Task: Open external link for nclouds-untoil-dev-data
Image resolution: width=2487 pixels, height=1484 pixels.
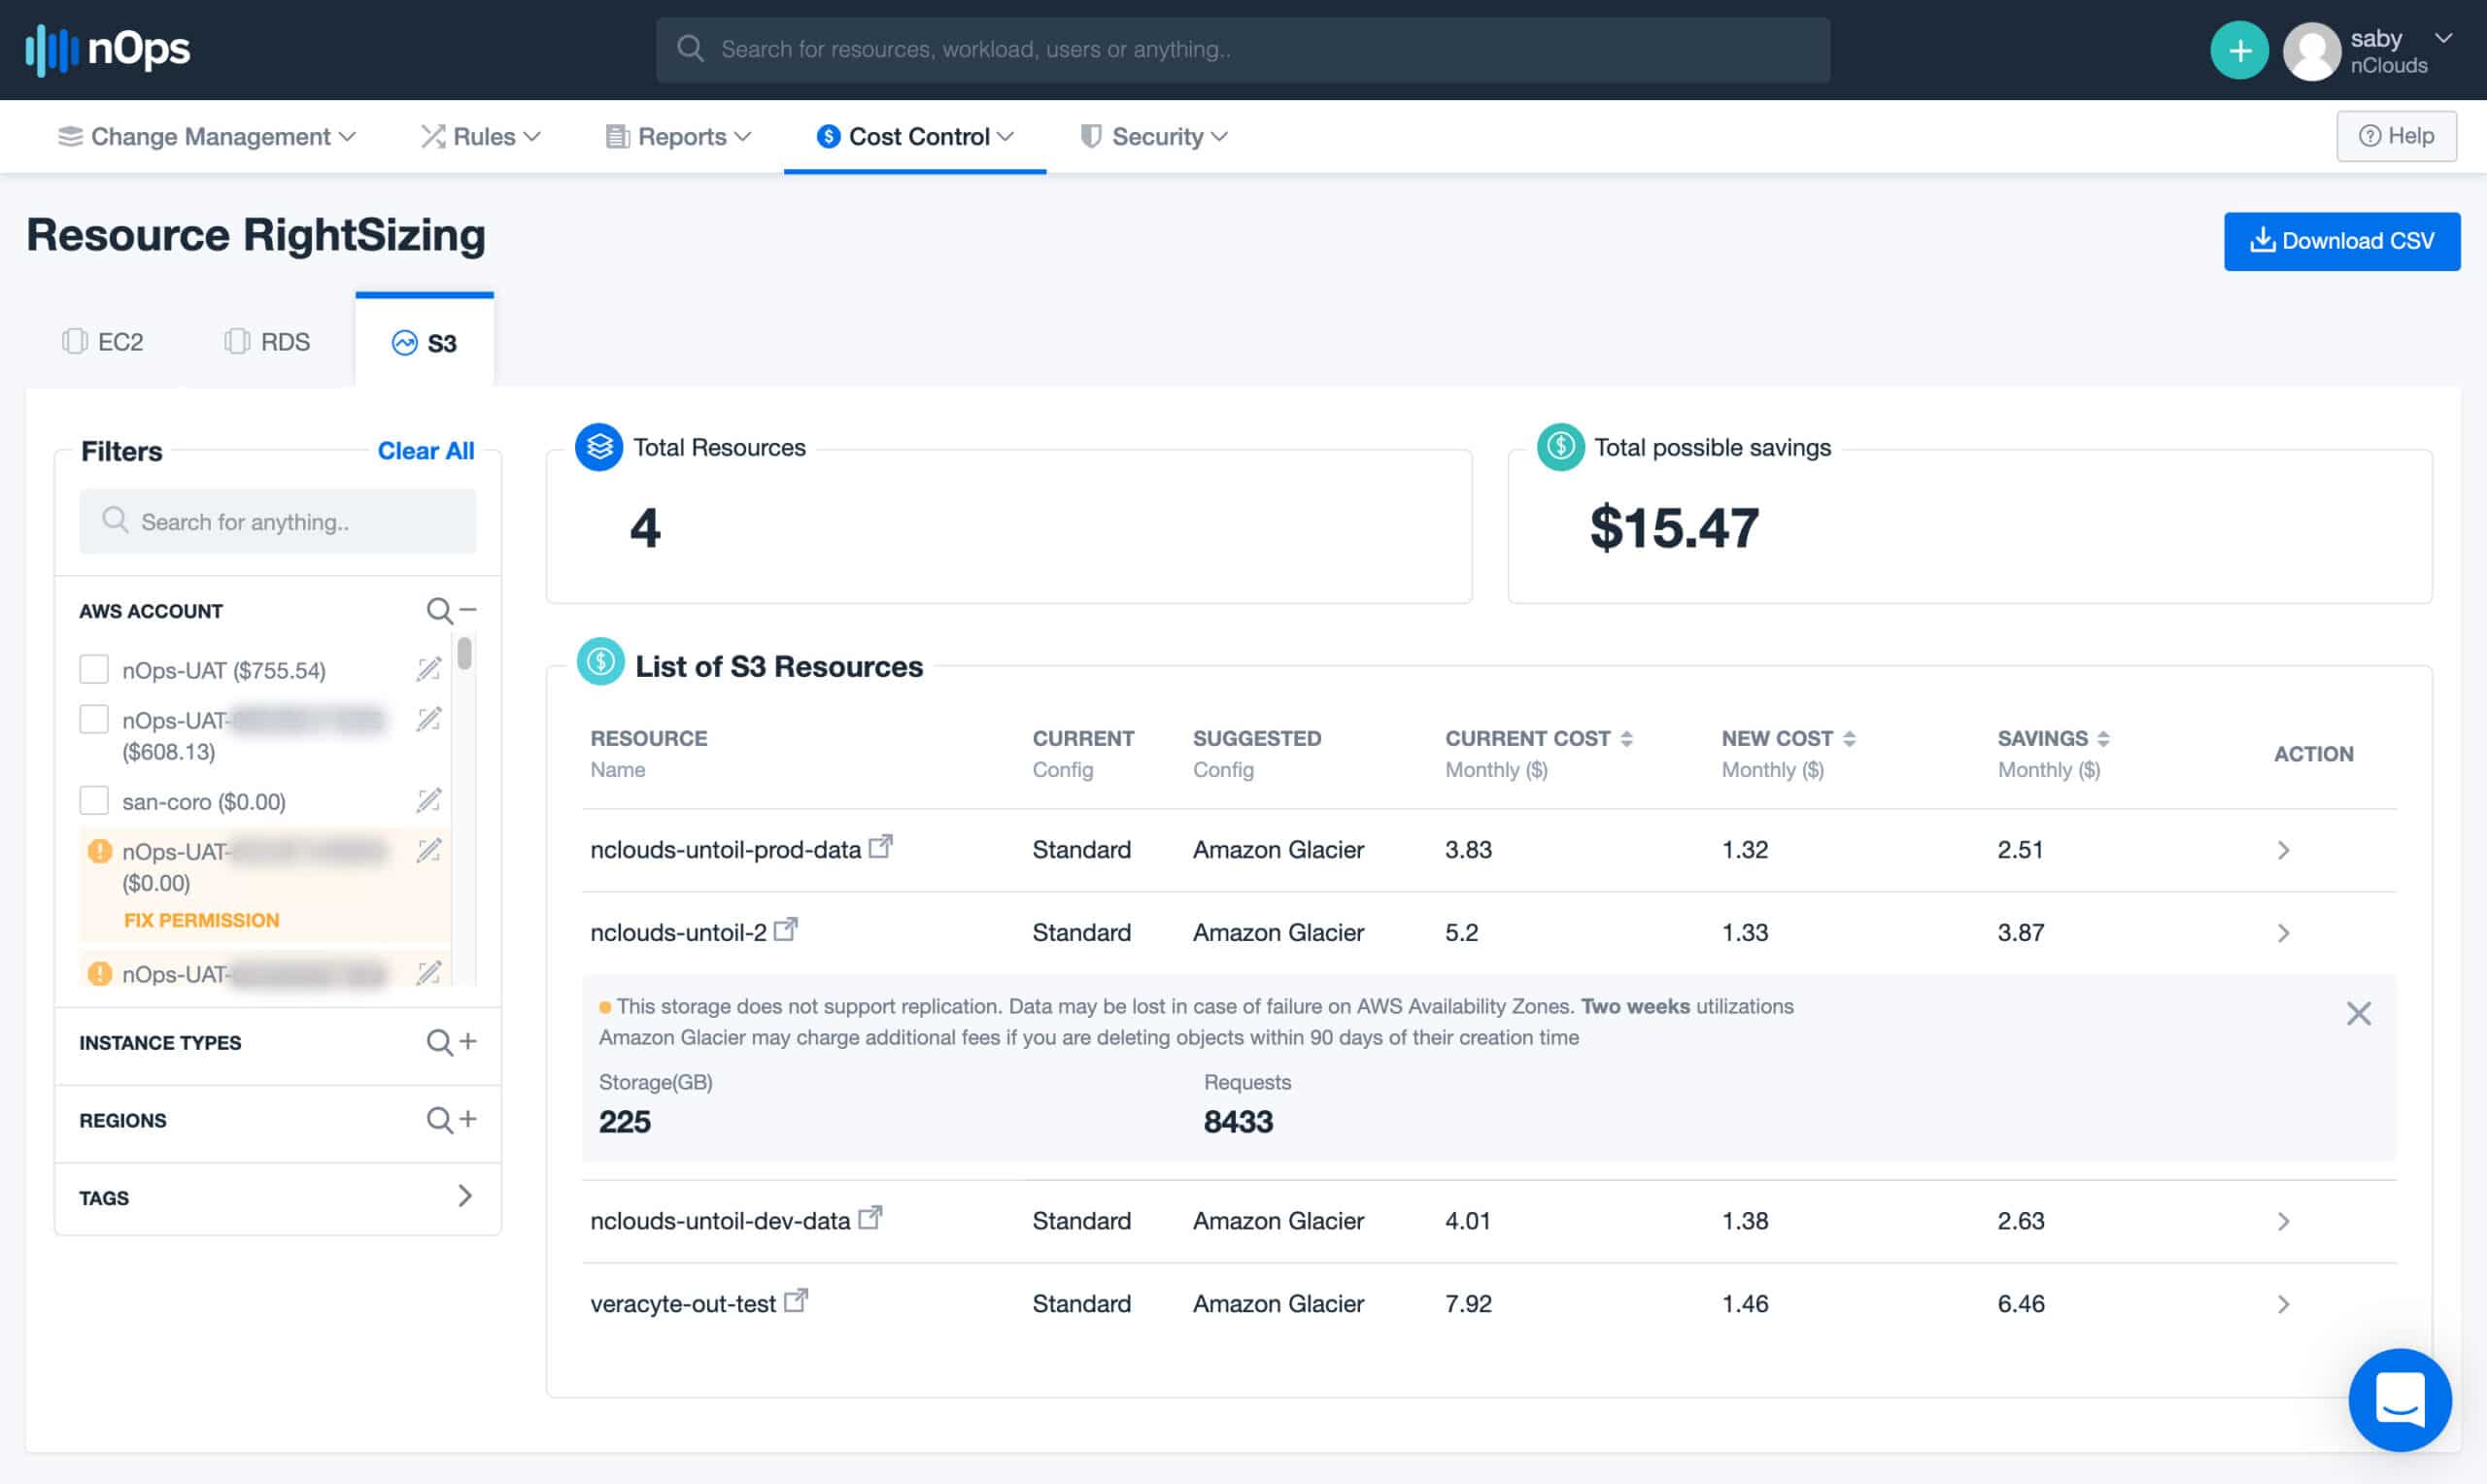Action: [870, 1218]
